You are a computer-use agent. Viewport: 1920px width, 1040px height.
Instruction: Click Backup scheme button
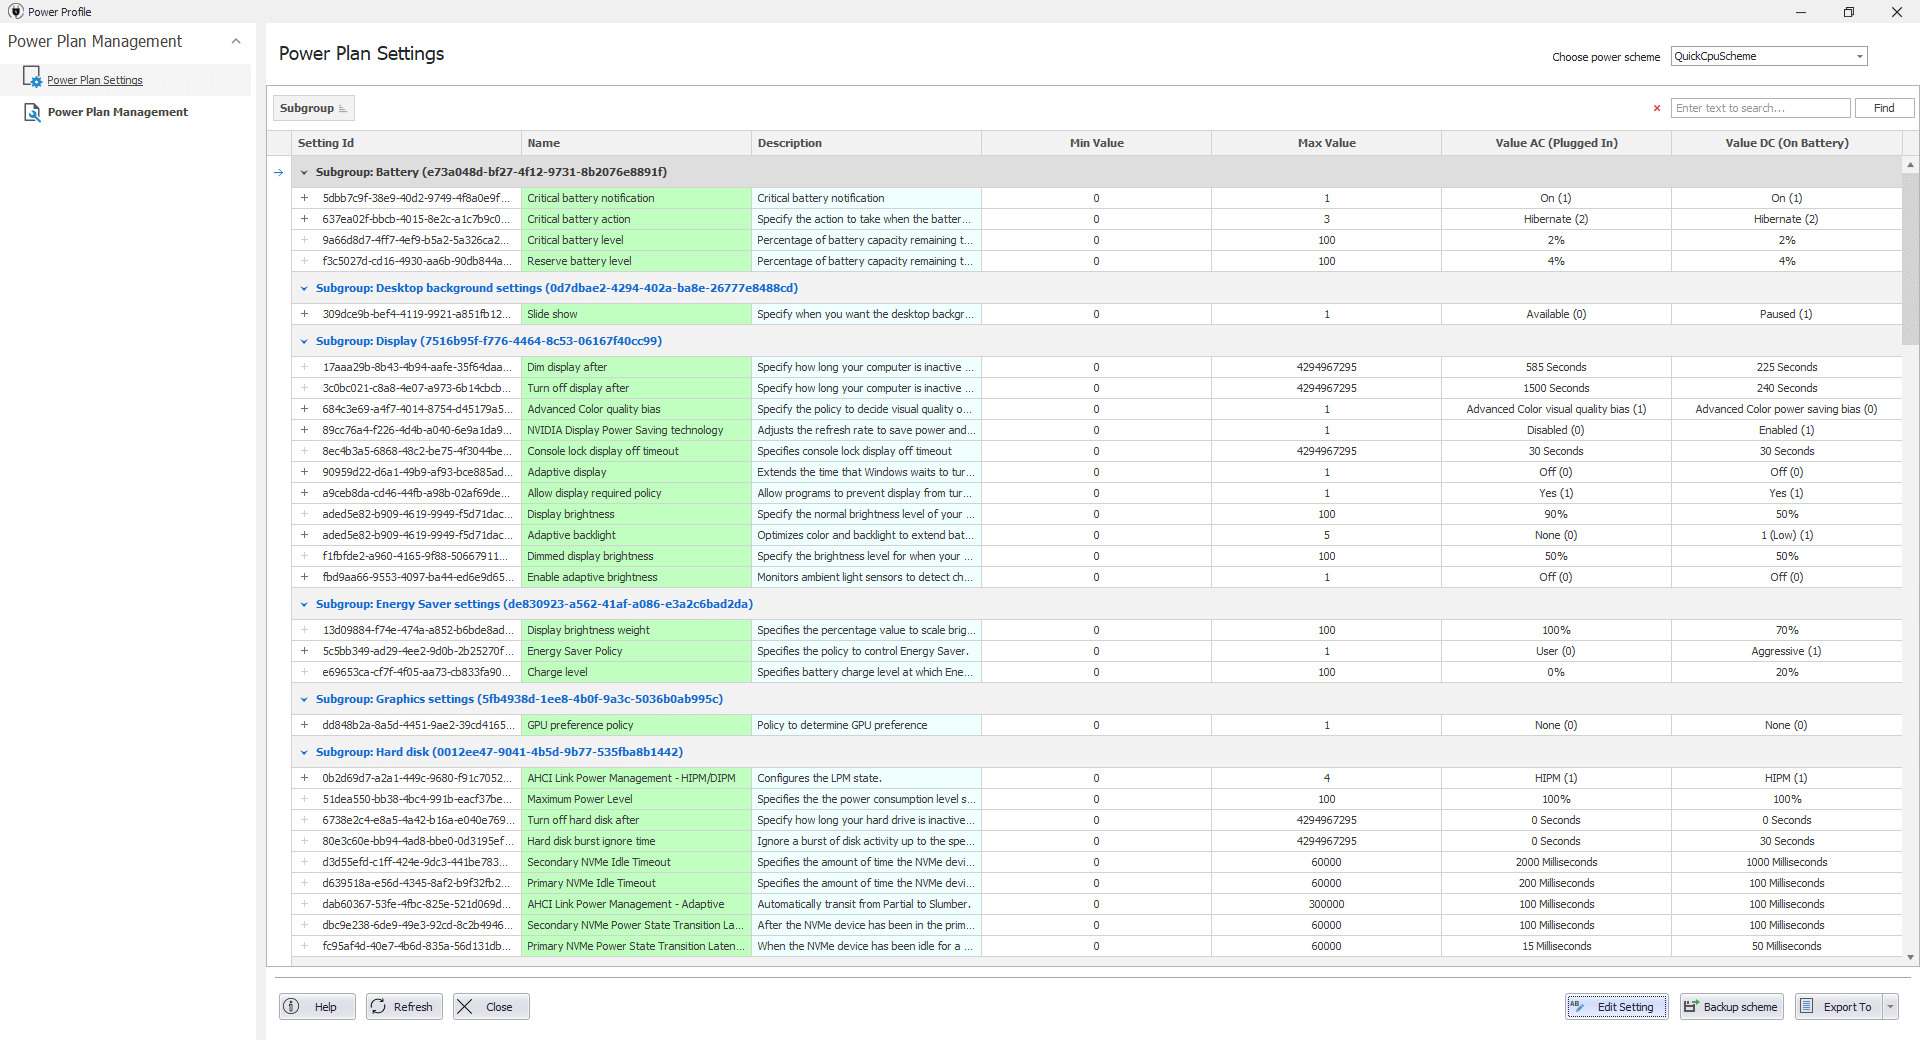click(1731, 1006)
